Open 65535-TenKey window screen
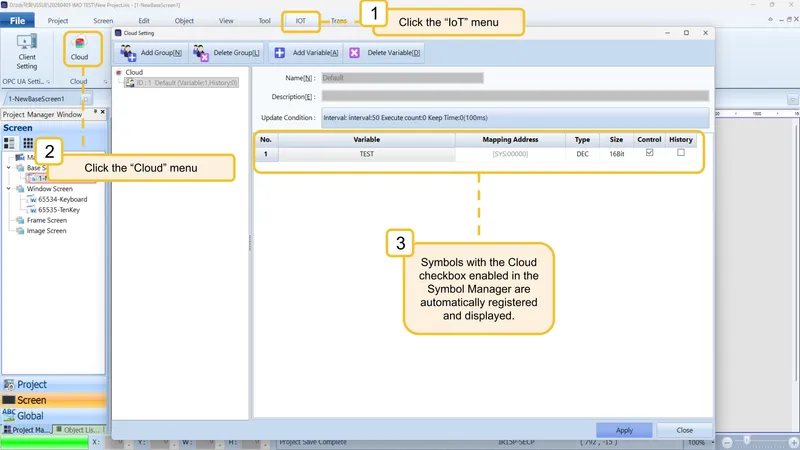The width and height of the screenshot is (800, 450). point(54,210)
